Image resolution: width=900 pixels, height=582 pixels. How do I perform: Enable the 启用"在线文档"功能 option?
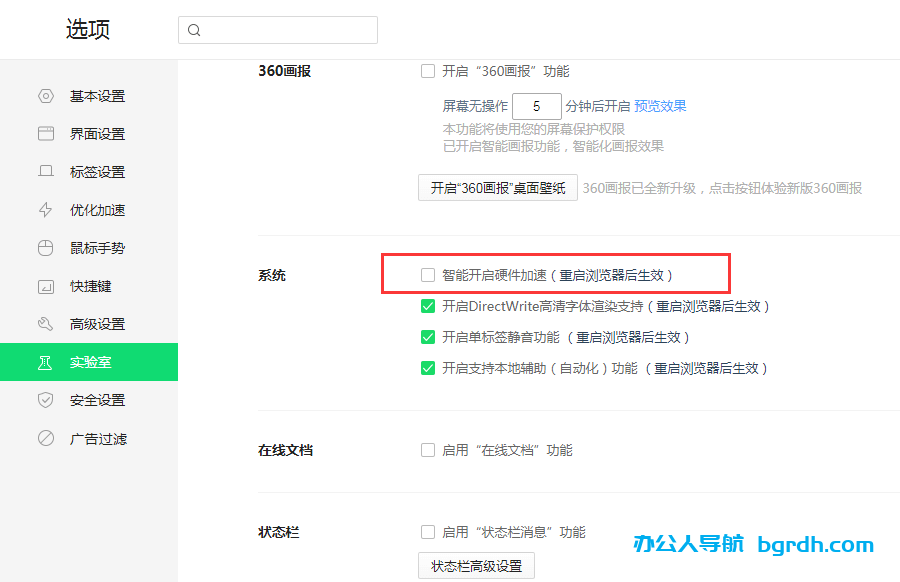427,450
